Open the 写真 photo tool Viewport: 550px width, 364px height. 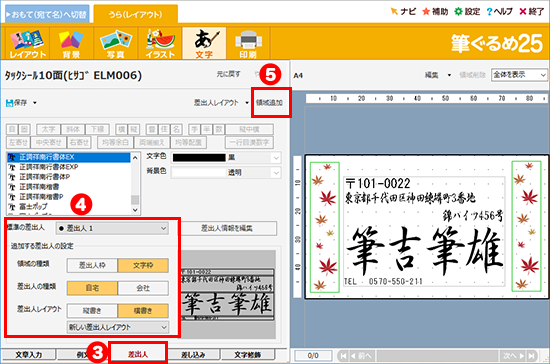[115, 43]
